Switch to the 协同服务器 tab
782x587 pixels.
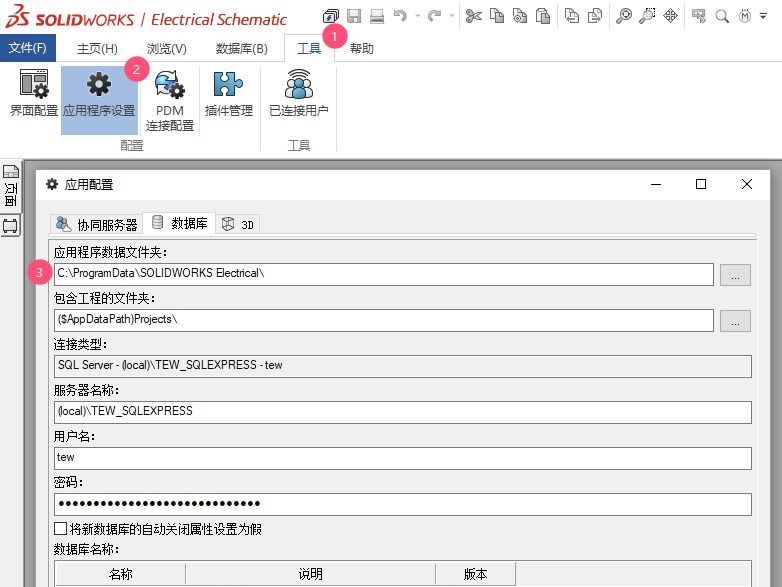pos(97,224)
